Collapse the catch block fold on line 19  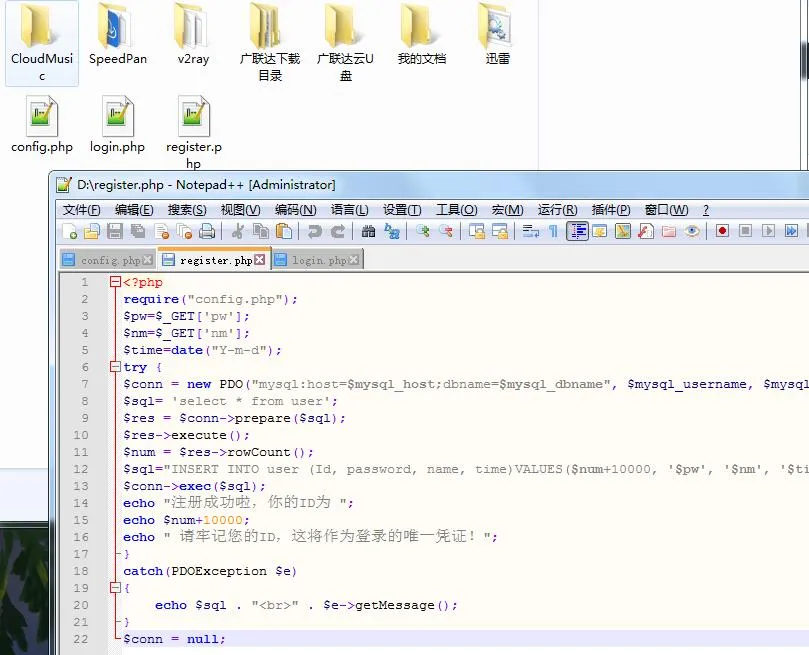click(x=115, y=588)
